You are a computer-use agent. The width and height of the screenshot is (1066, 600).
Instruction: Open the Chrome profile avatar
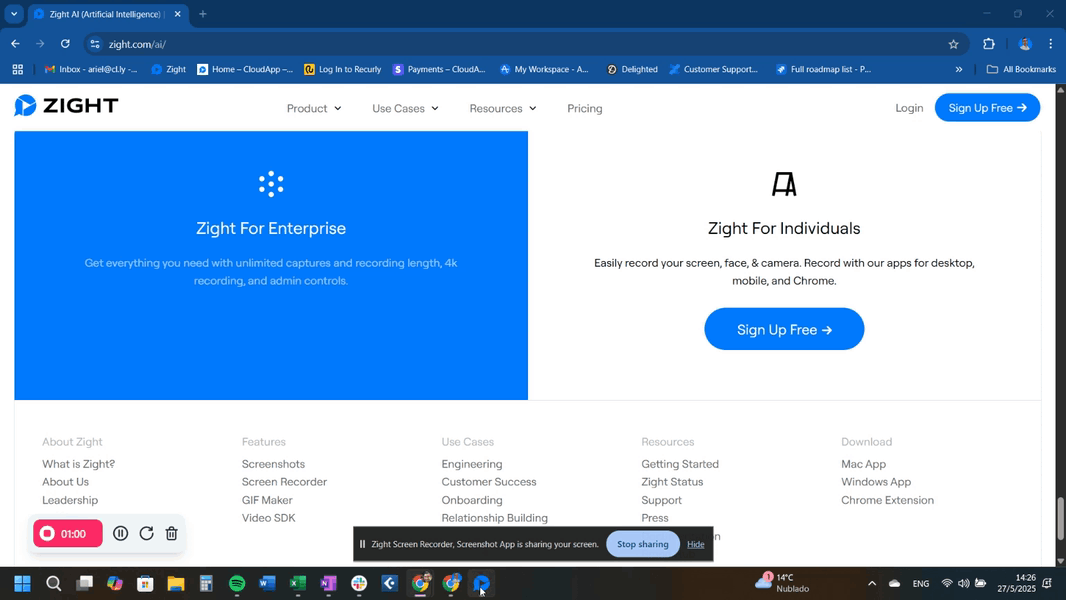pyautogui.click(x=1025, y=44)
